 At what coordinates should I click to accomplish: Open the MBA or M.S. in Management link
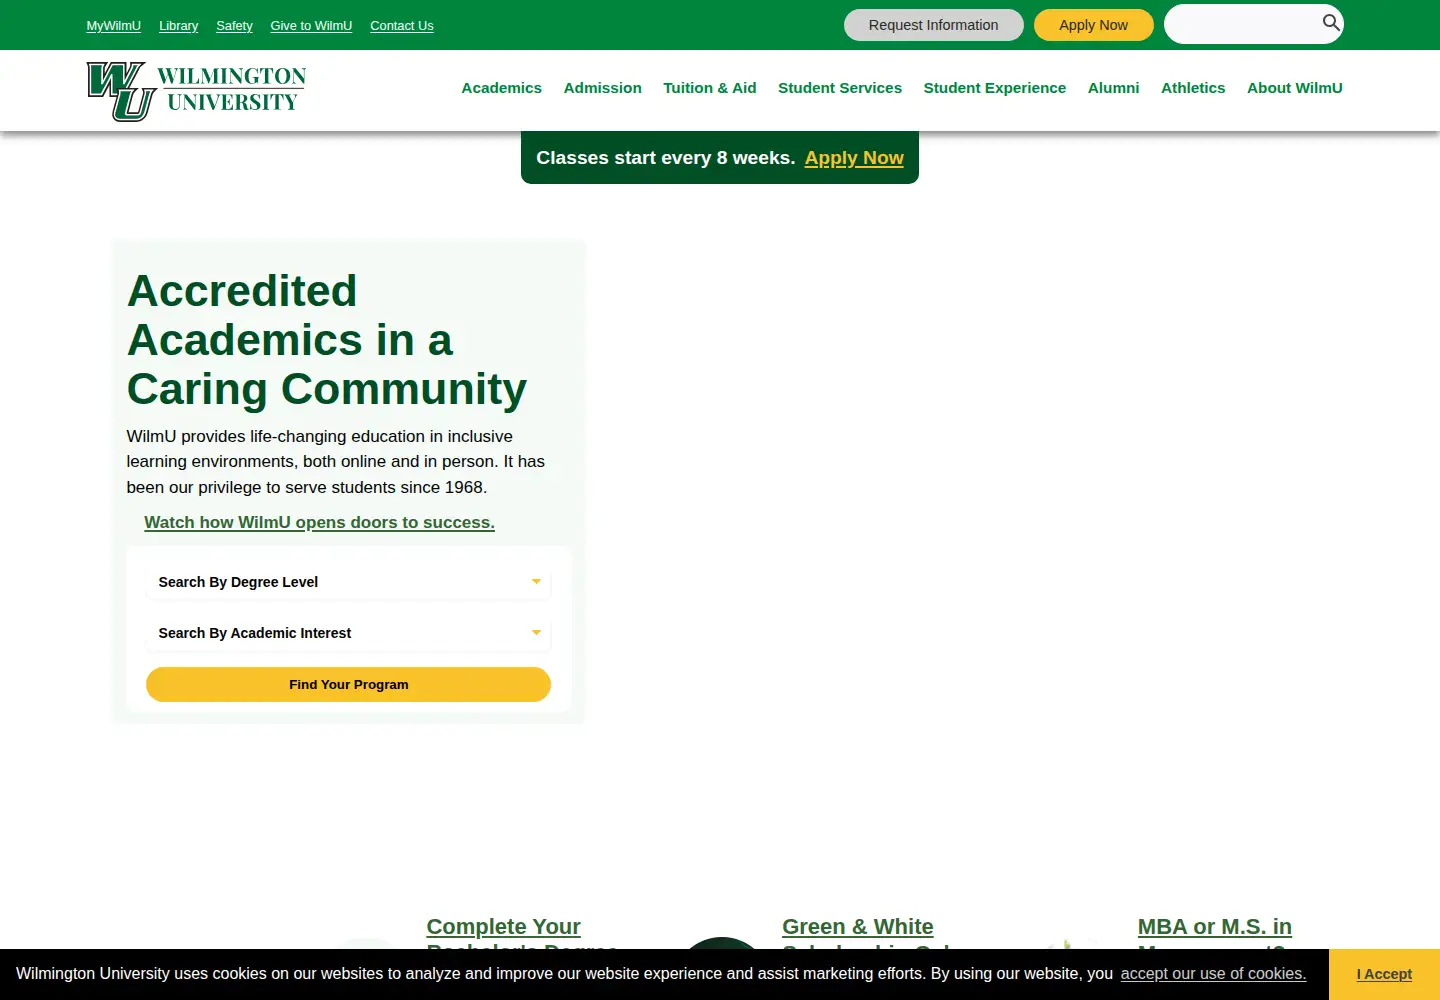click(x=1214, y=933)
